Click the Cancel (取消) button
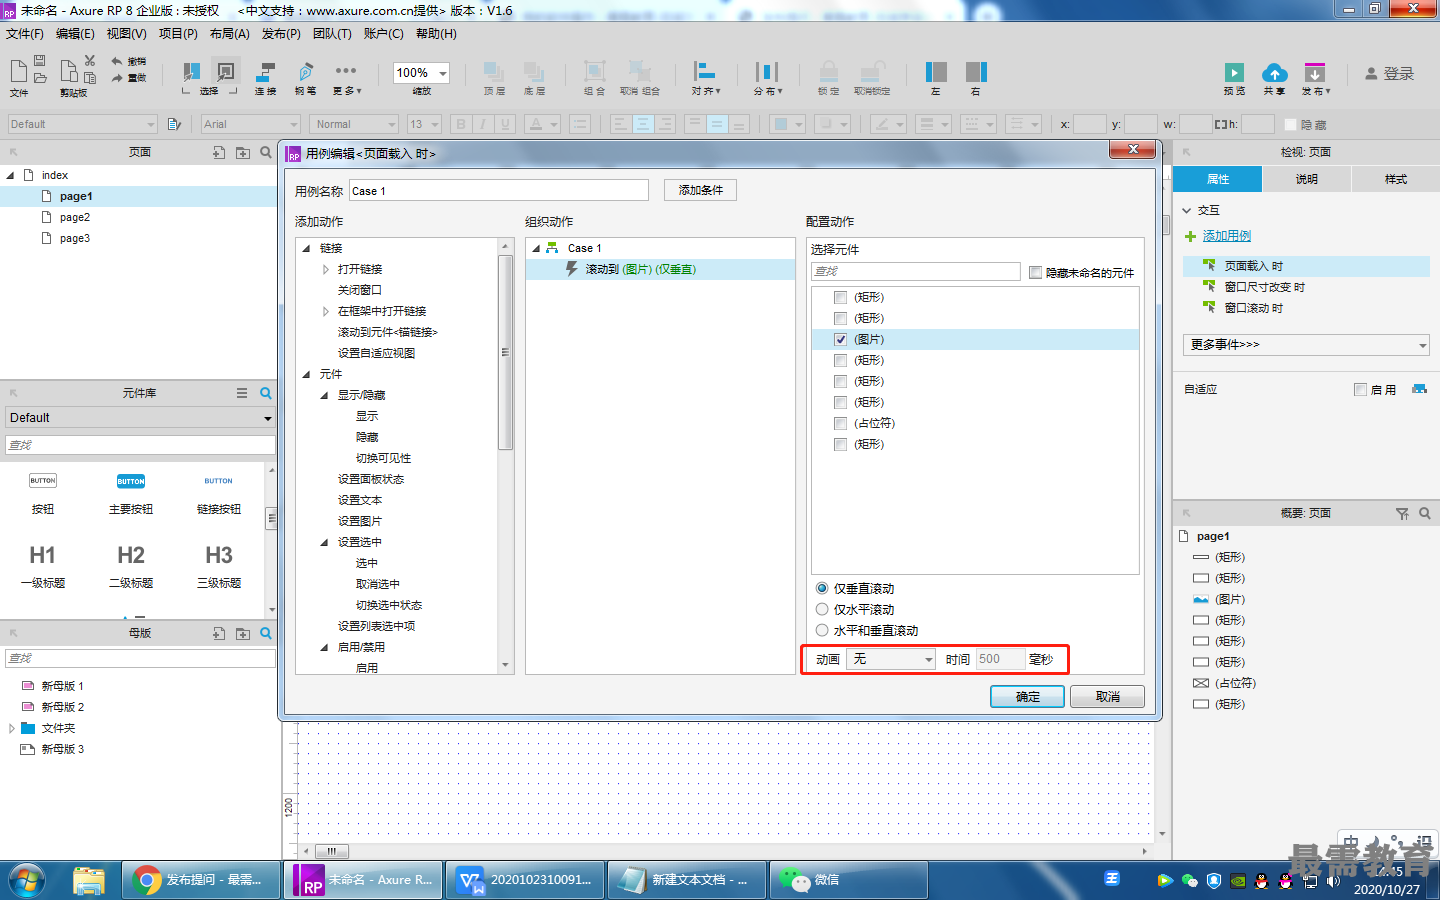 (1107, 696)
